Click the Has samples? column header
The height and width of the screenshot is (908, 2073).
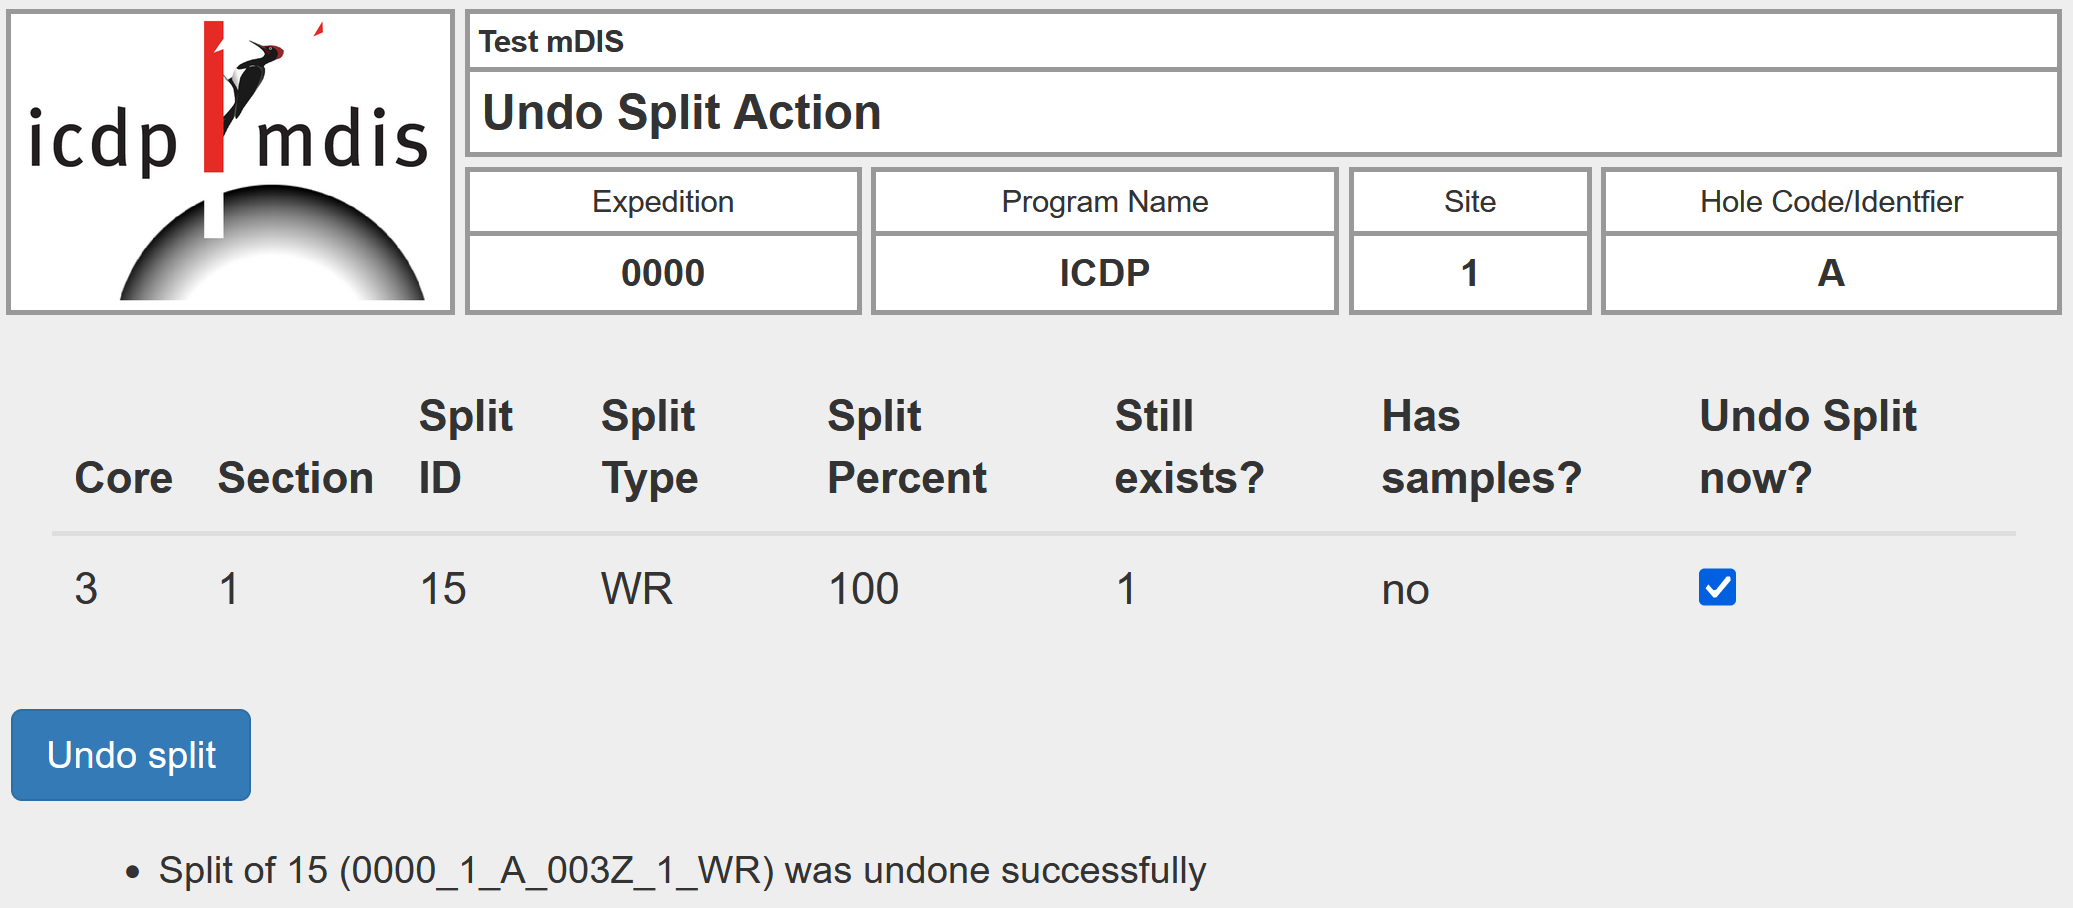pyautogui.click(x=1480, y=447)
